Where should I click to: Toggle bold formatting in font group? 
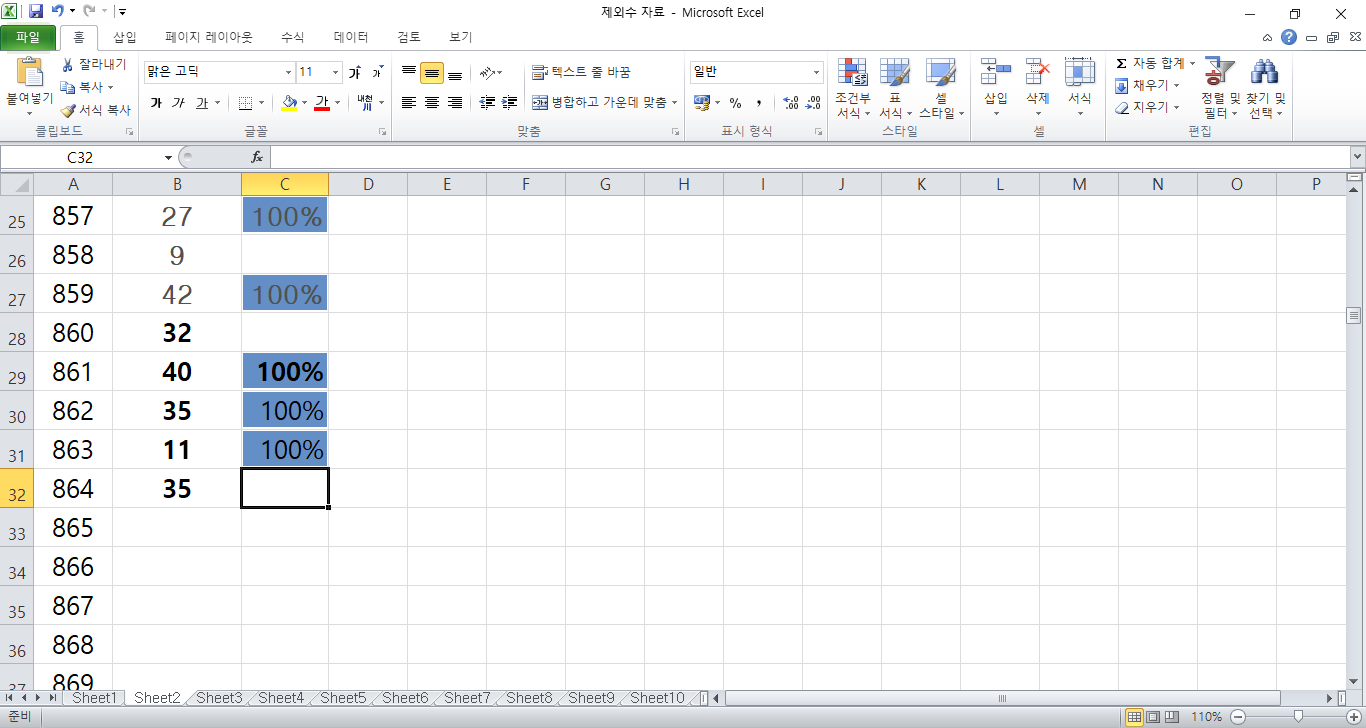tap(156, 103)
